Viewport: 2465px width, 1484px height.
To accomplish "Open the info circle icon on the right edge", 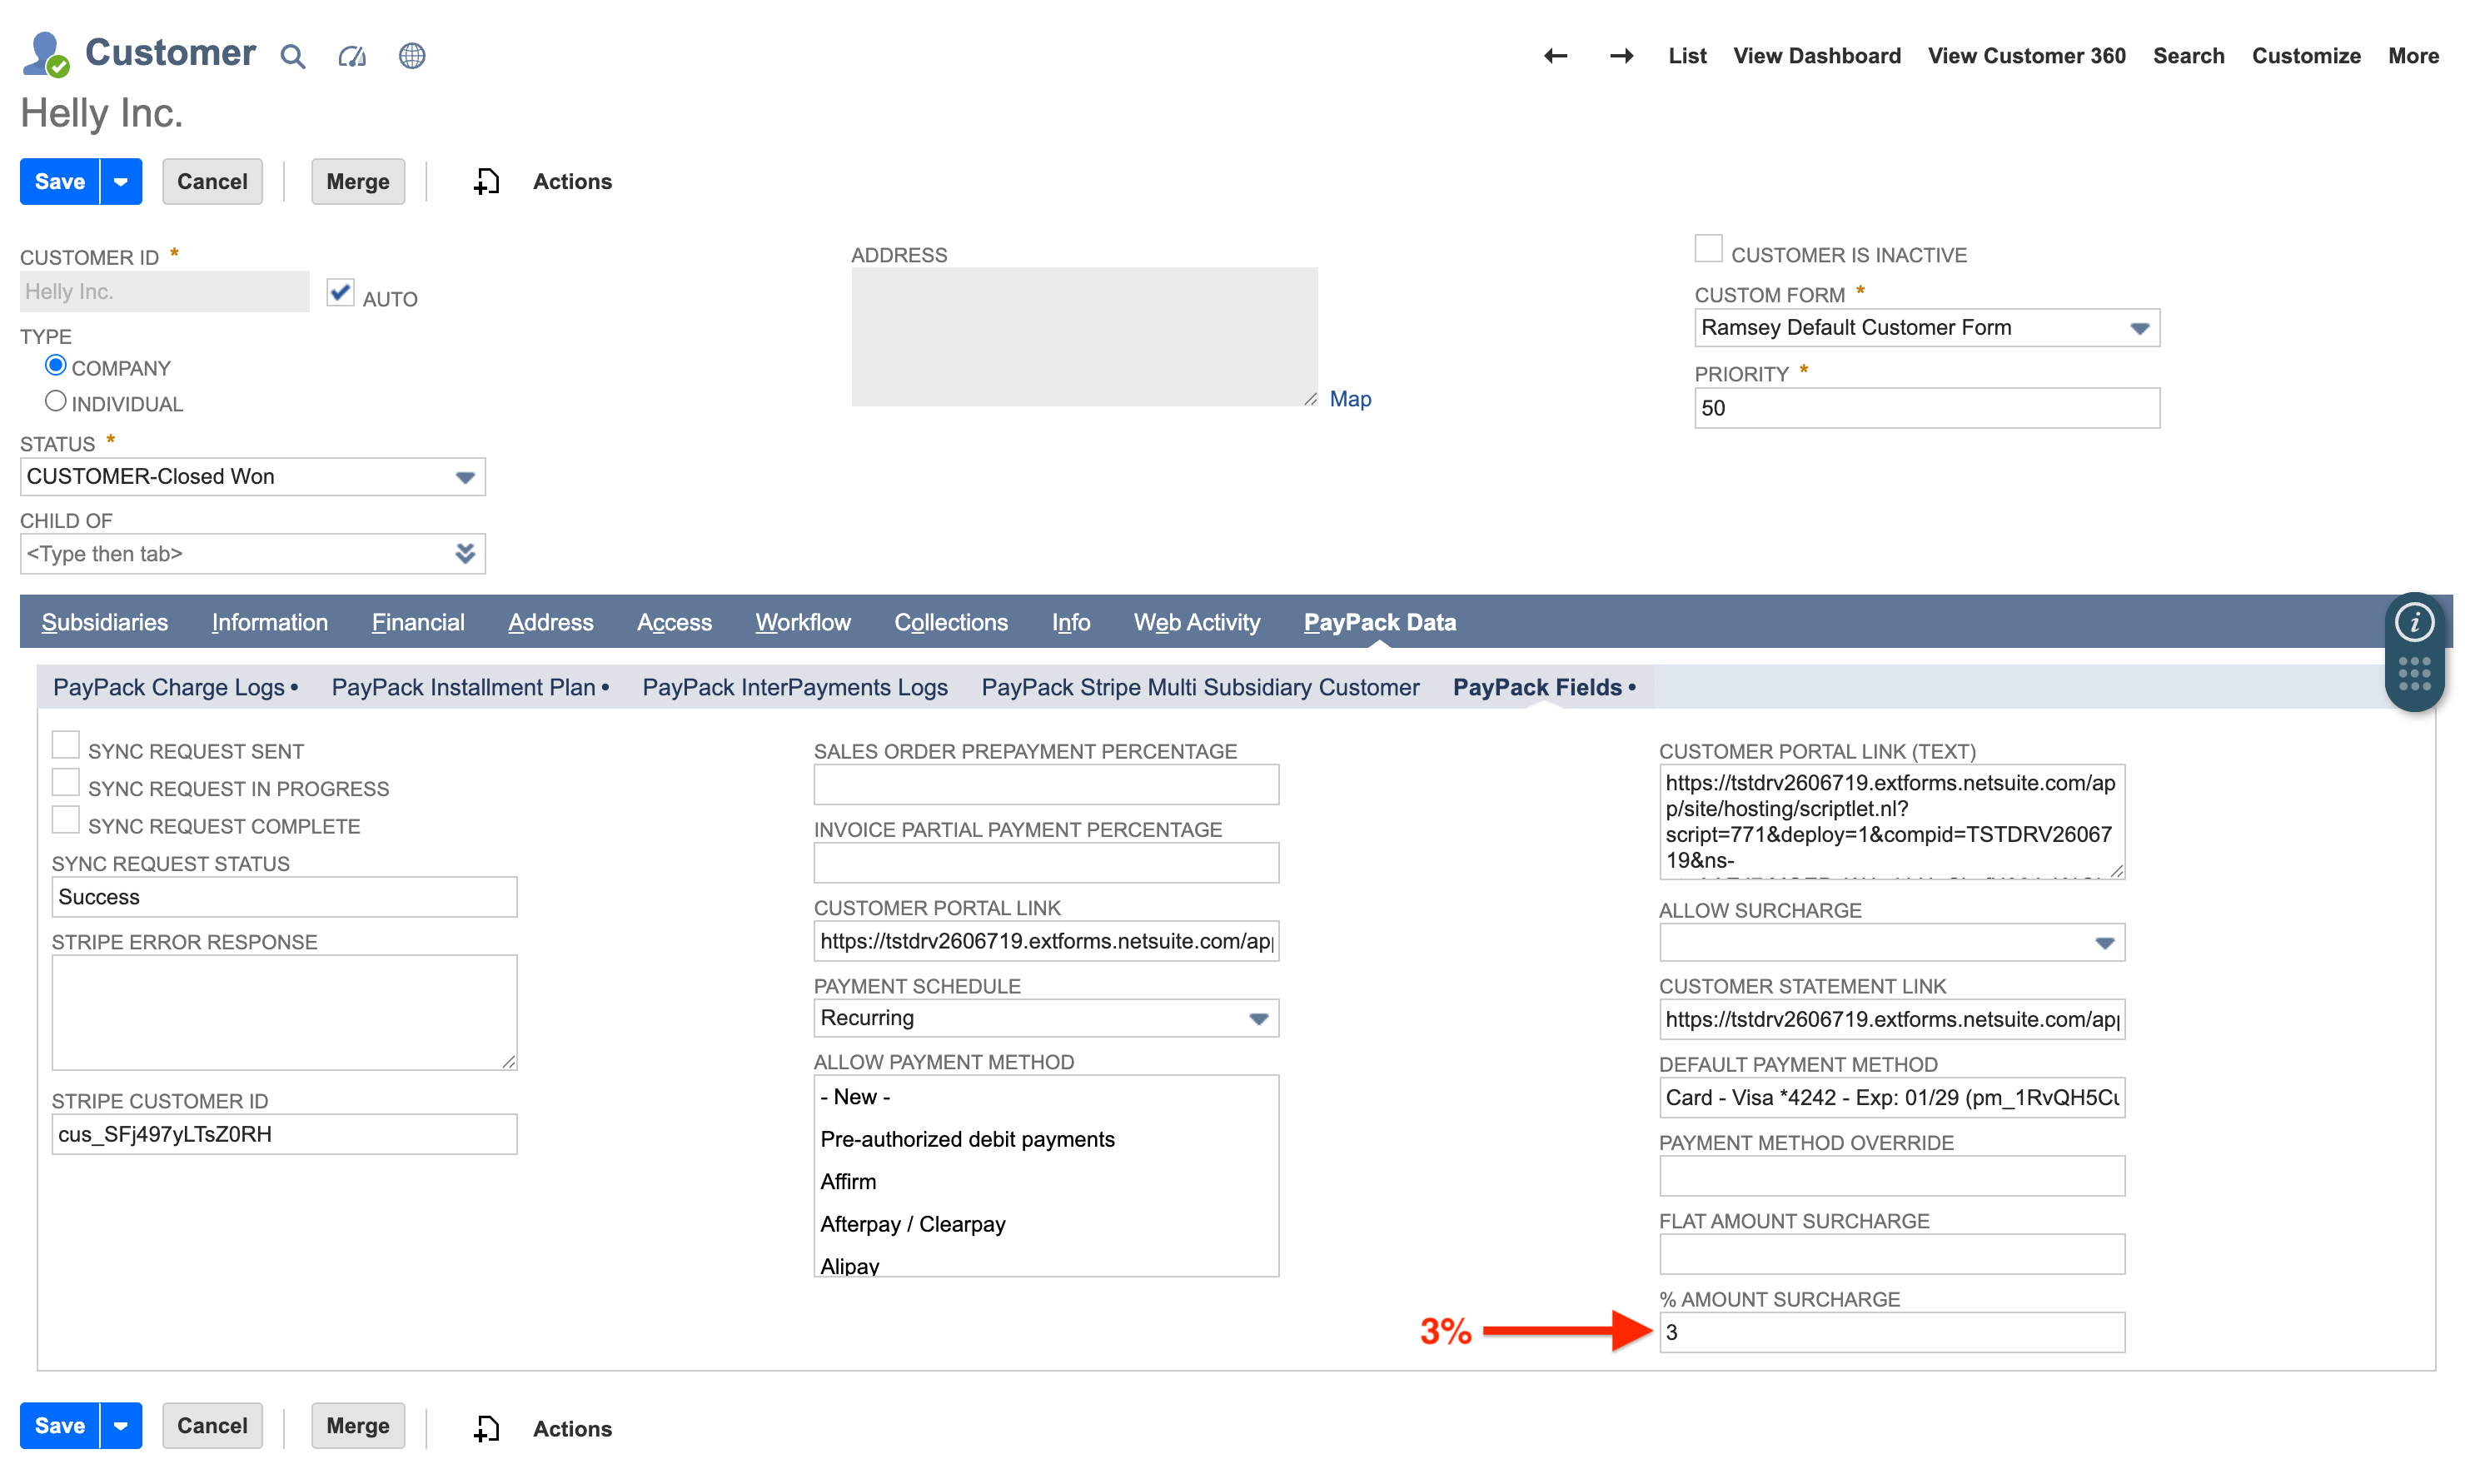I will [2415, 621].
